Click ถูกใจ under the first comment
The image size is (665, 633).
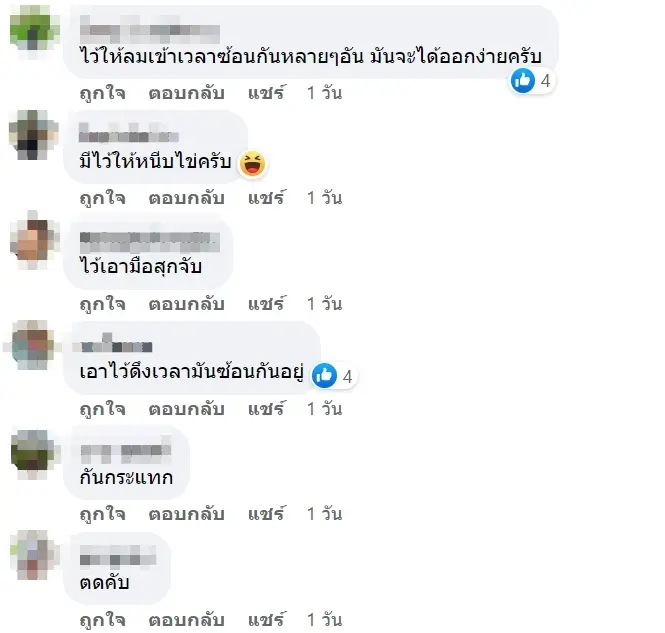pos(103,93)
